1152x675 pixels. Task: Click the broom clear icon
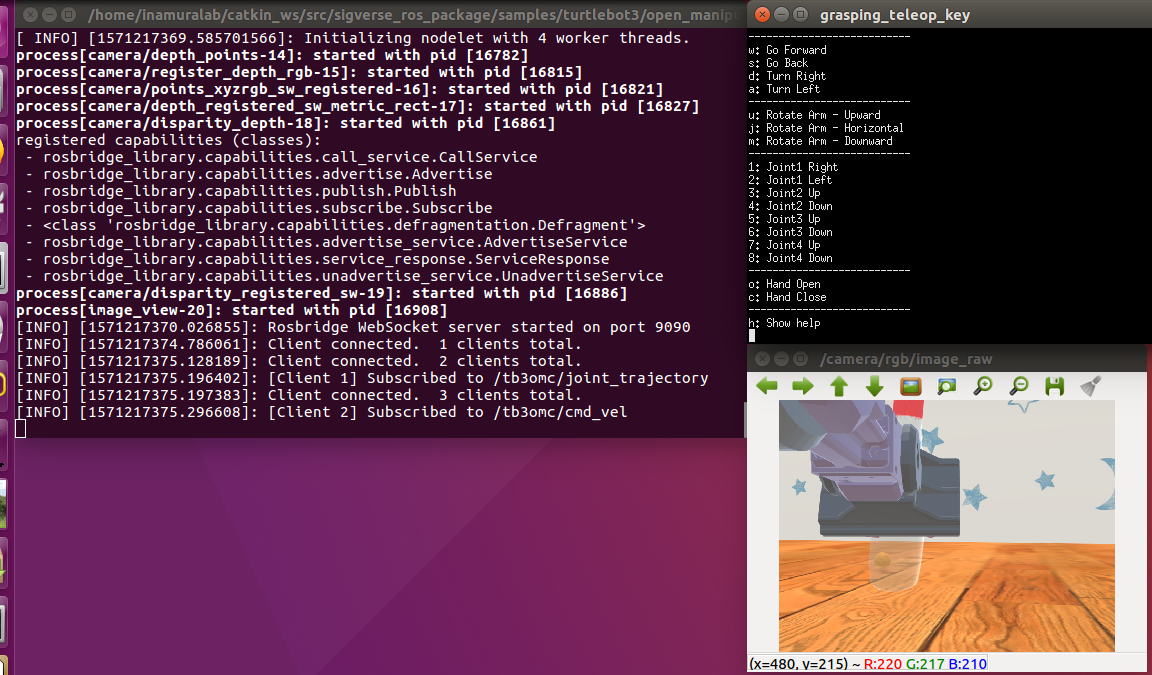coord(1090,386)
